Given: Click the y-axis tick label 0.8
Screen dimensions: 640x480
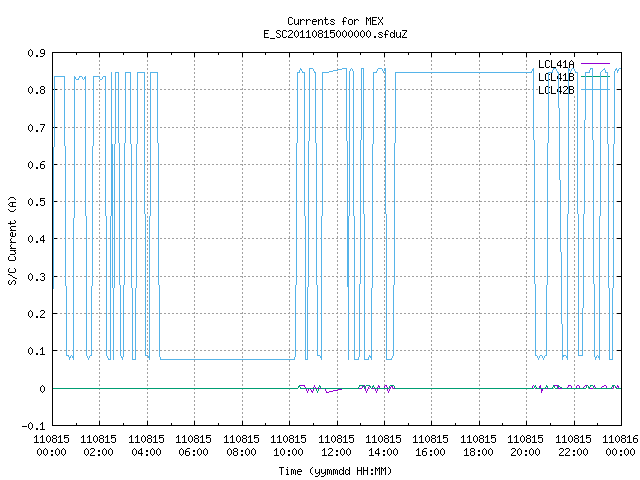Looking at the screenshot, I should (36, 90).
